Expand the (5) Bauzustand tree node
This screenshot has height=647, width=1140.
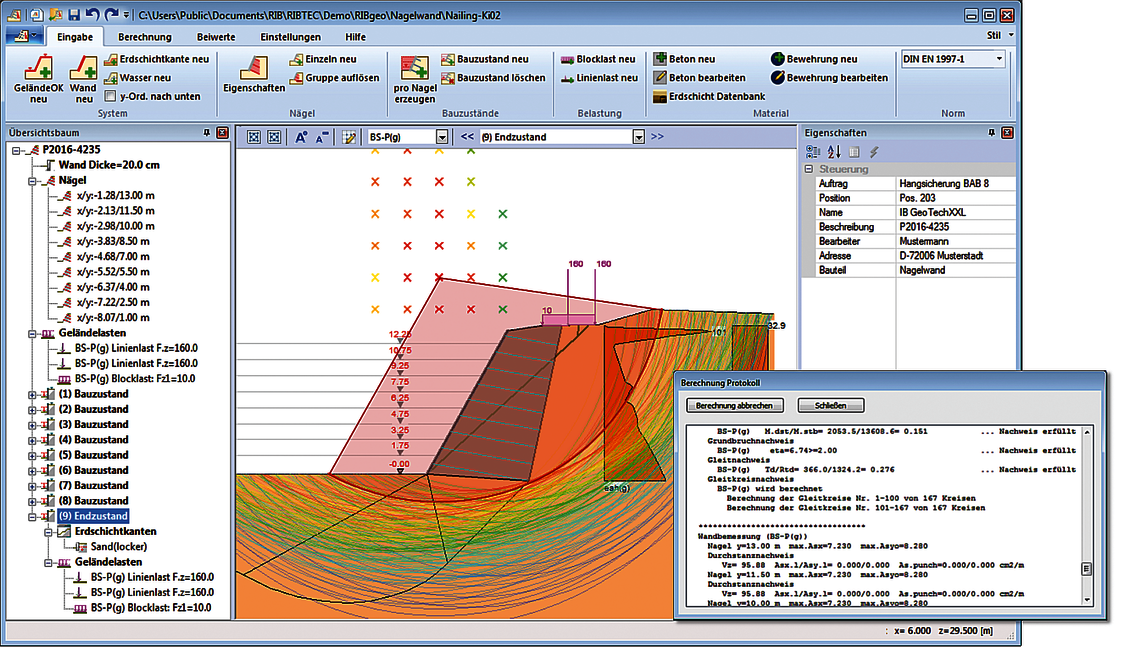pos(32,455)
